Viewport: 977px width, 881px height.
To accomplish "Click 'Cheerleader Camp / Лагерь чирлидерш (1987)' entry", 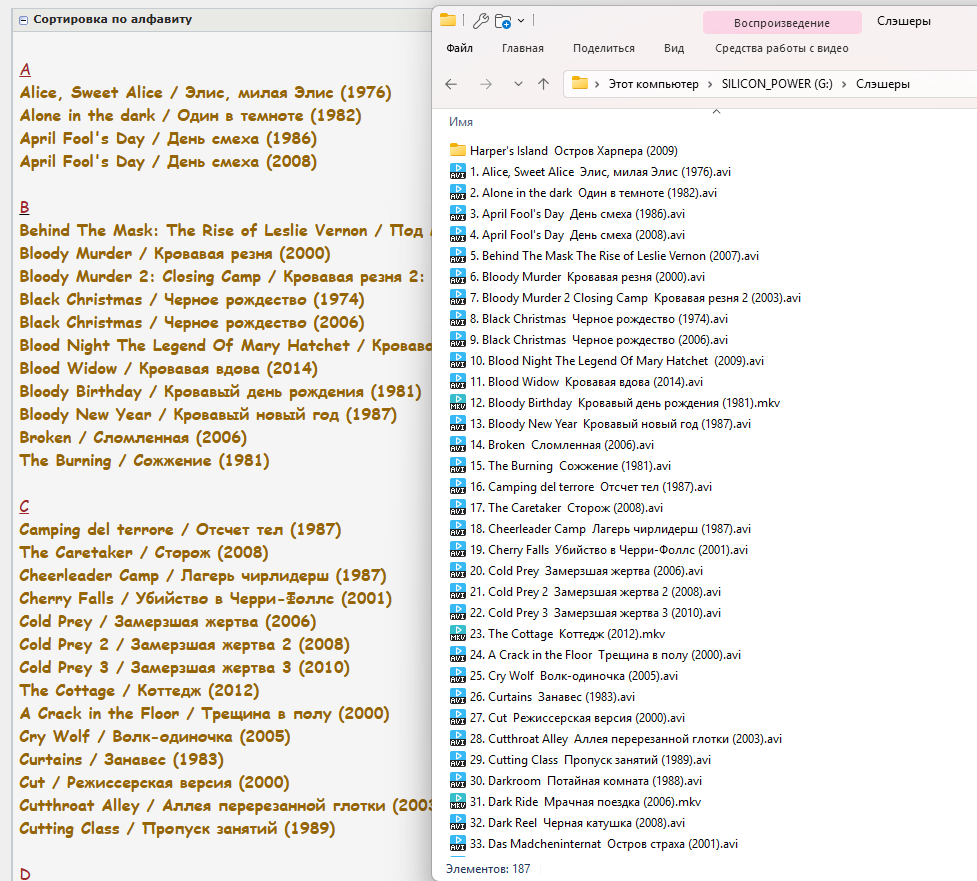I will [203, 576].
